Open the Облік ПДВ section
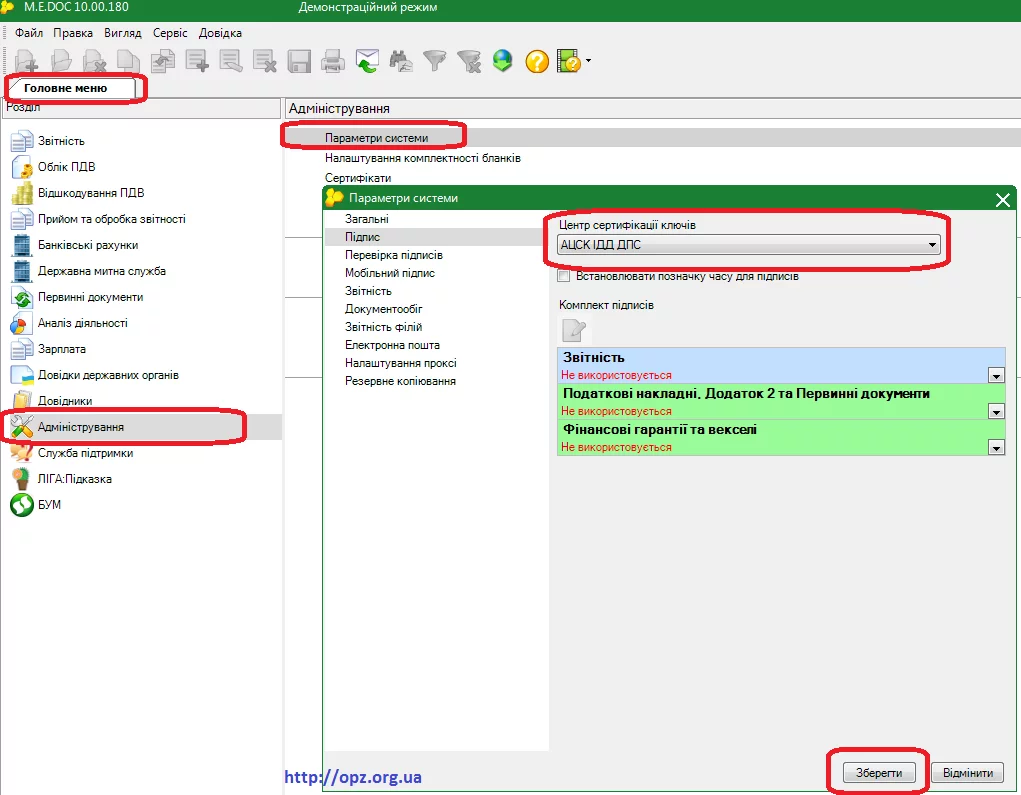Image resolution: width=1021 pixels, height=795 pixels. pyautogui.click(x=66, y=167)
